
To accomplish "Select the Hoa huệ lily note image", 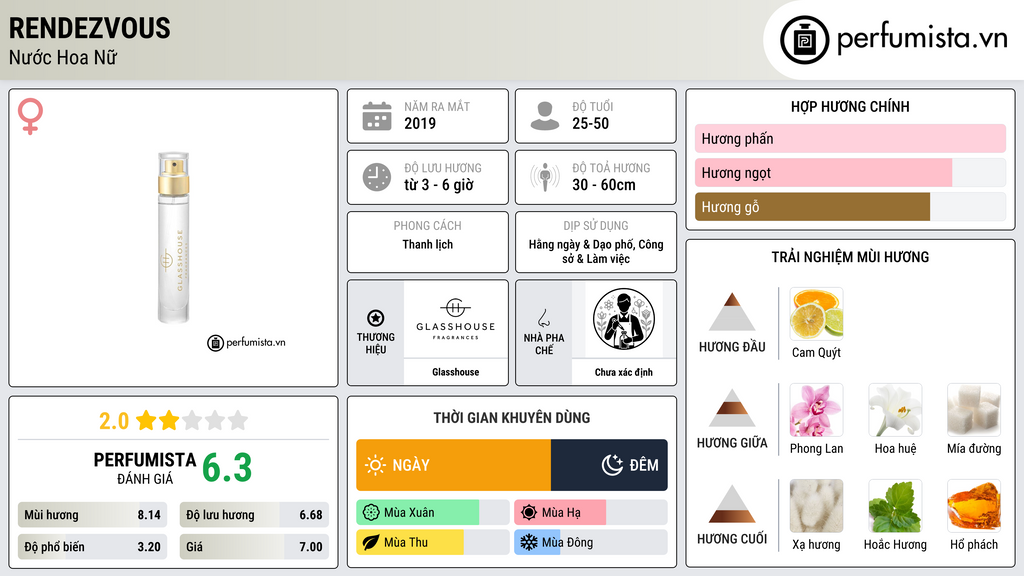I will click(x=895, y=409).
